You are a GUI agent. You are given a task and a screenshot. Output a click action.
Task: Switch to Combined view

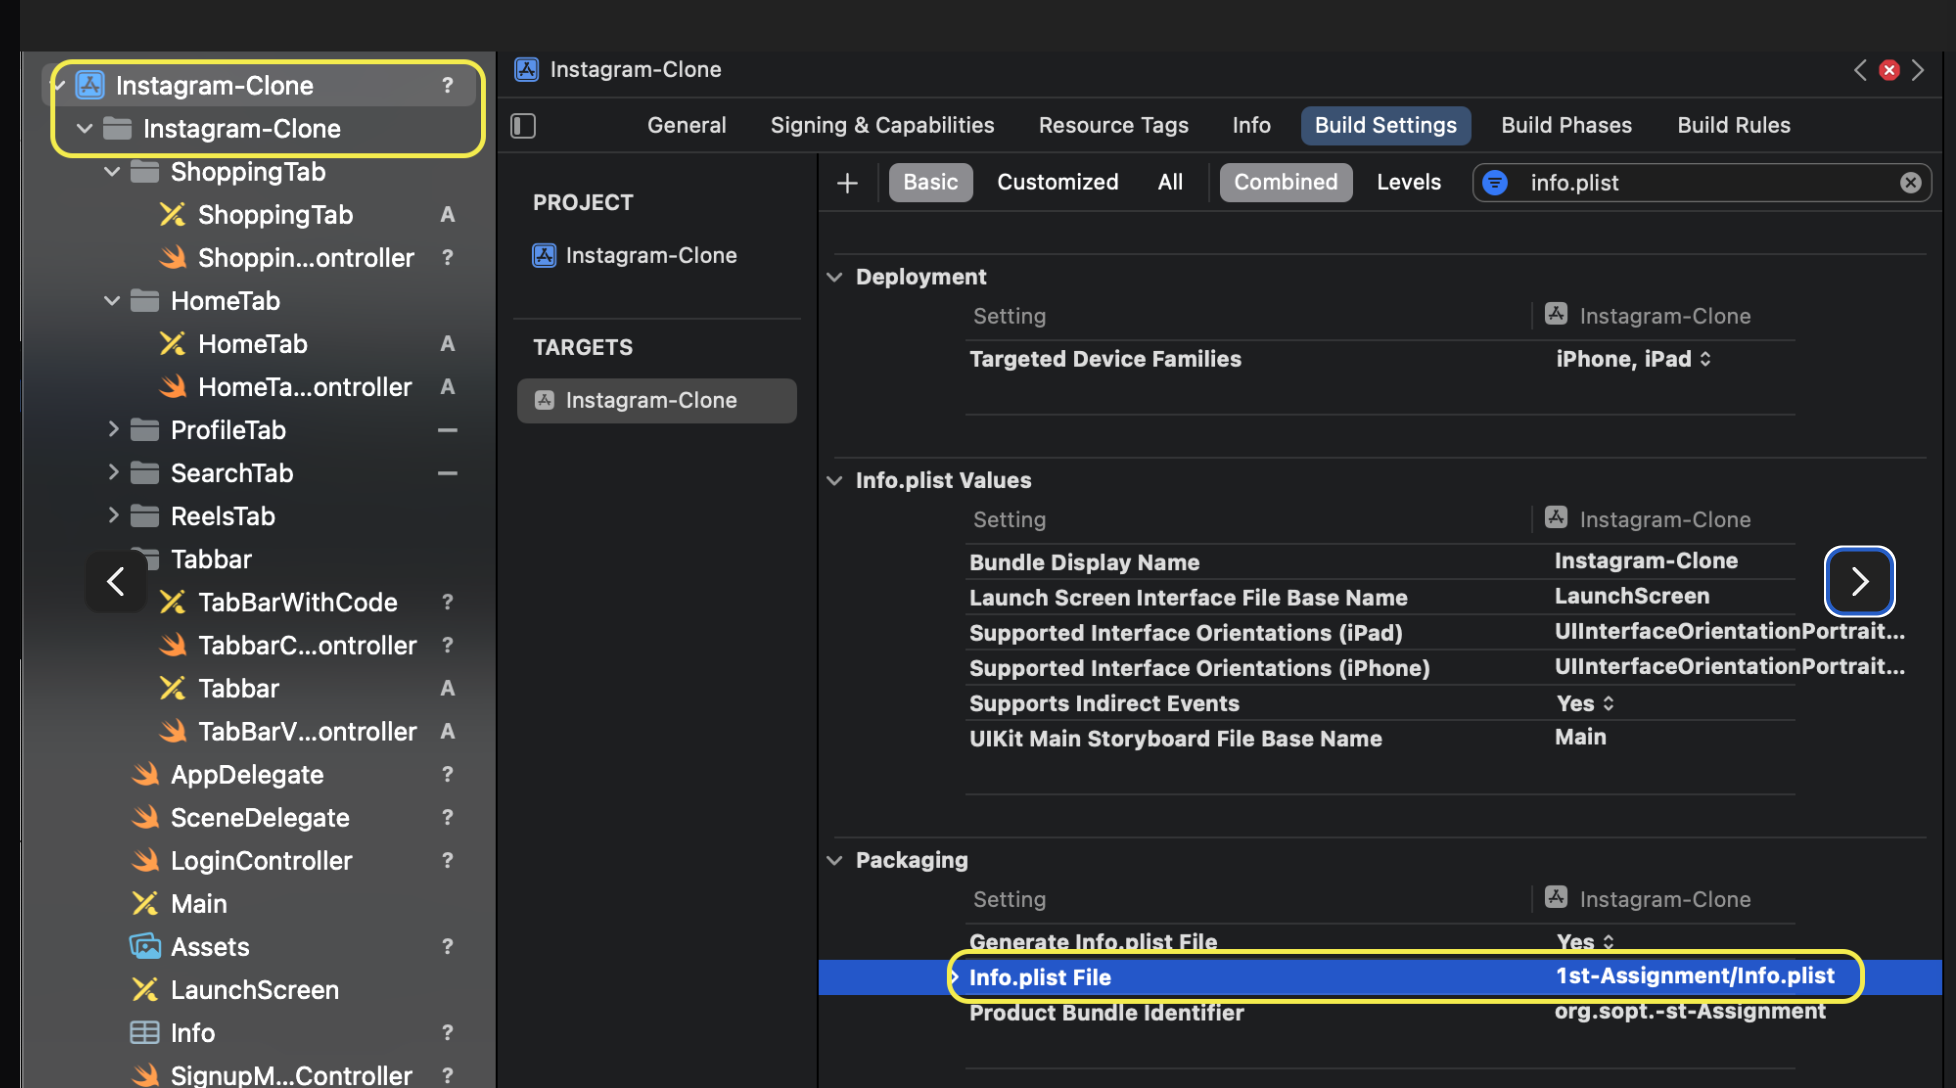click(x=1285, y=182)
